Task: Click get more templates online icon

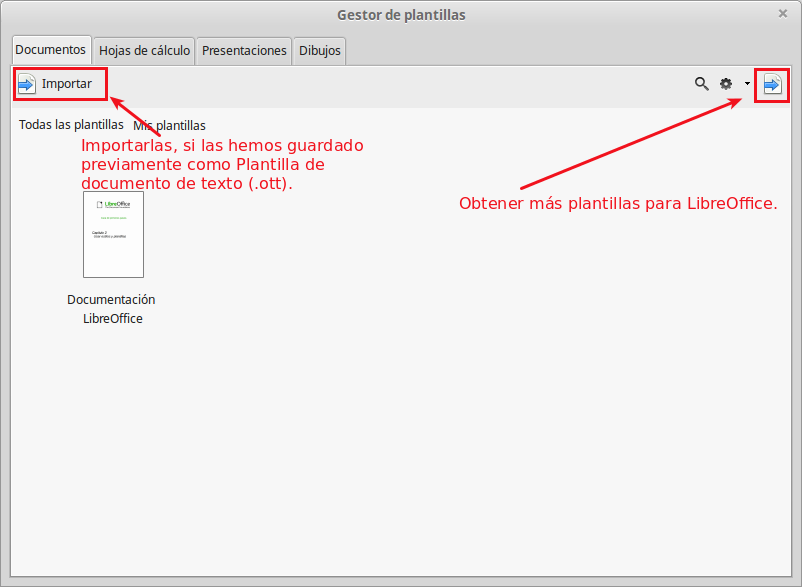Action: pyautogui.click(x=772, y=84)
